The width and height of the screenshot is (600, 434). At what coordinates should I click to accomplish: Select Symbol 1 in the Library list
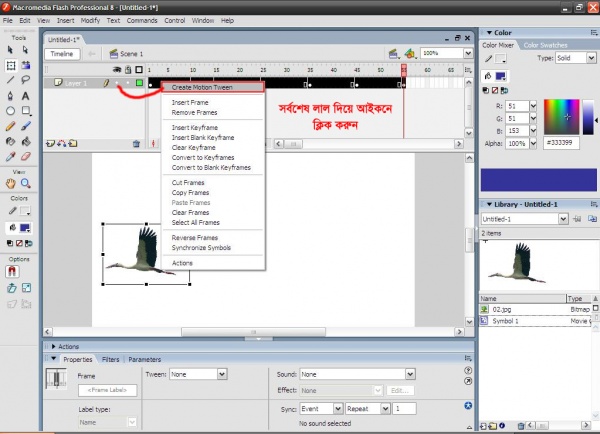pos(535,321)
